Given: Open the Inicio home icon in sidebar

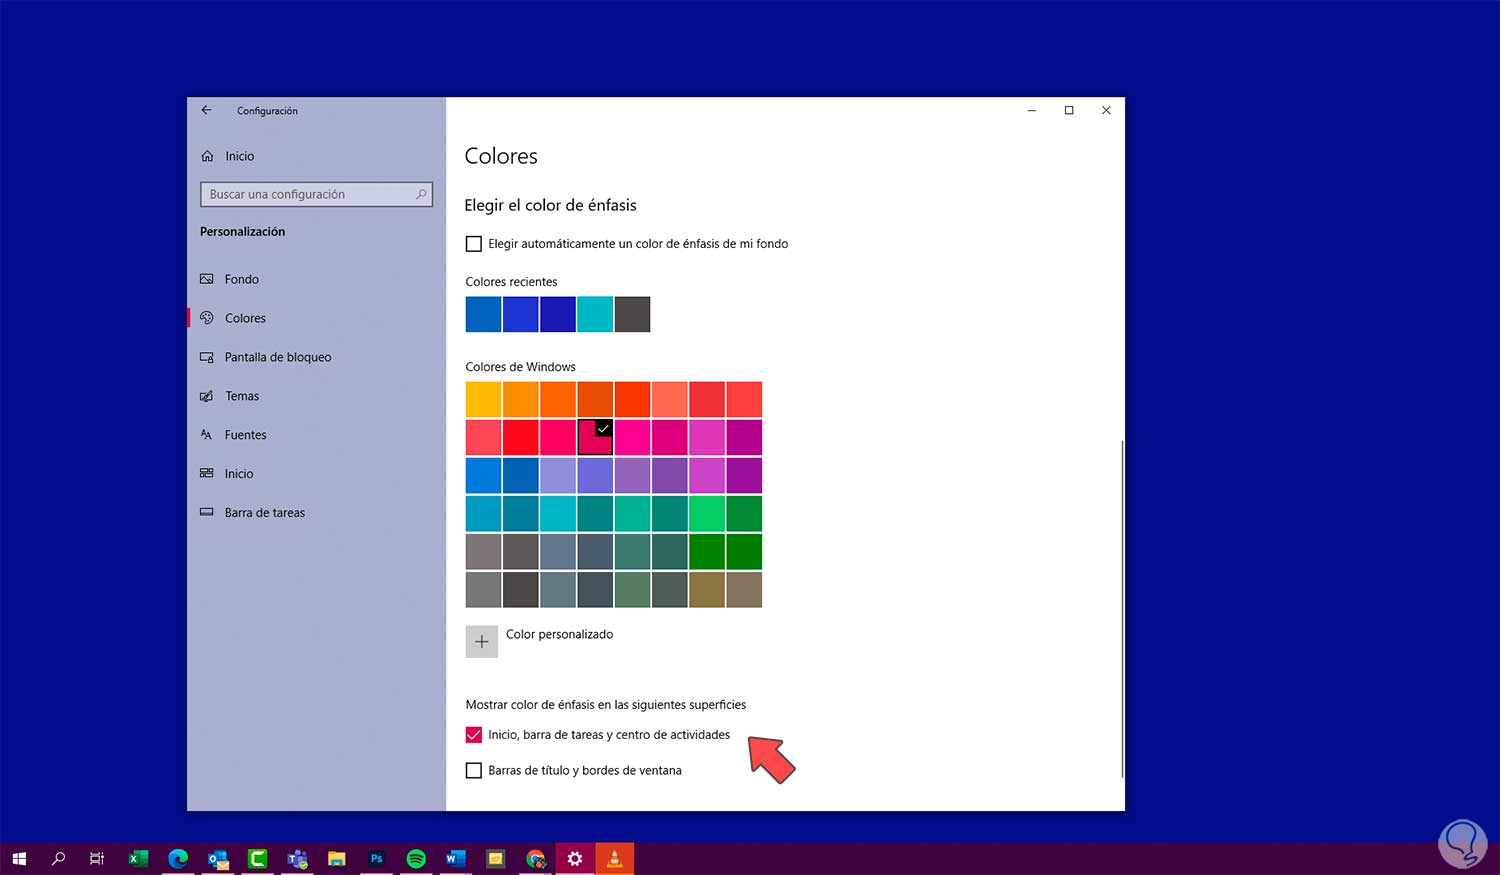Looking at the screenshot, I should (207, 156).
